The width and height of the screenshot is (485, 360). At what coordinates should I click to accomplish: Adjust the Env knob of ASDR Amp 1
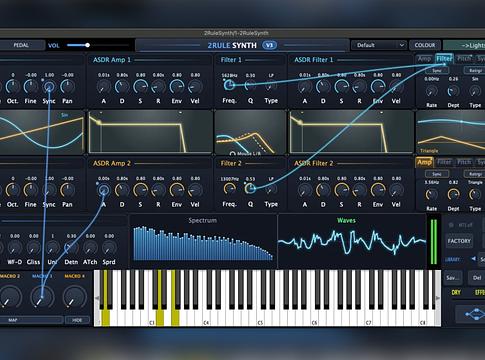[176, 87]
